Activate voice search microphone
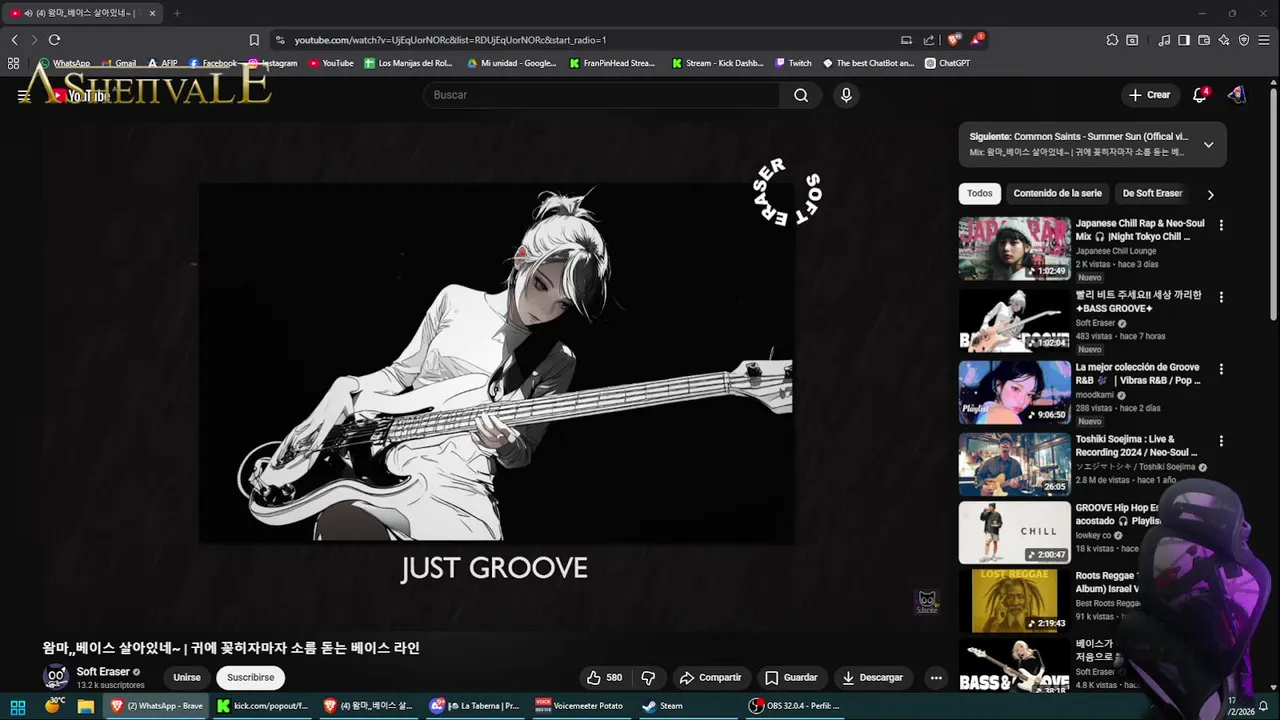Screen dimensions: 1280x720 click(846, 95)
